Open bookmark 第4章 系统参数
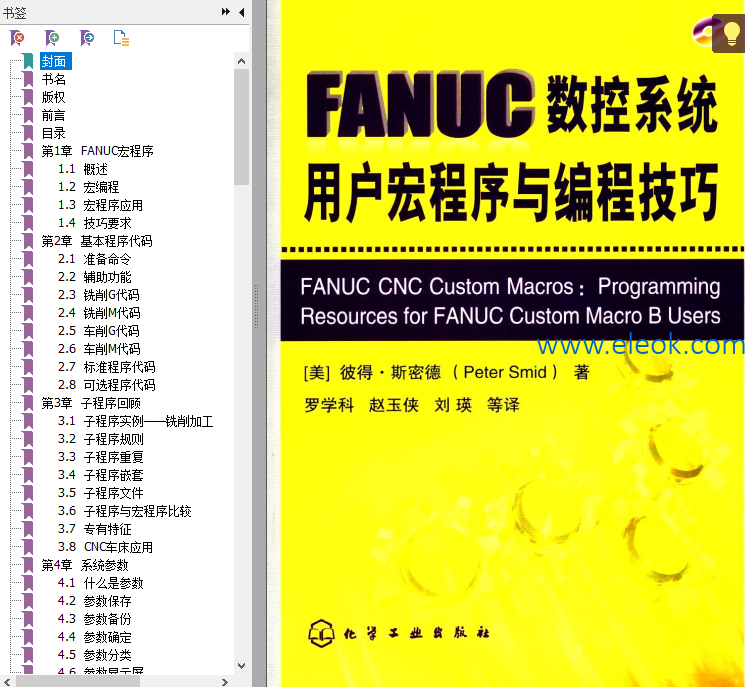Image resolution: width=745 pixels, height=687 pixels. click(85, 565)
